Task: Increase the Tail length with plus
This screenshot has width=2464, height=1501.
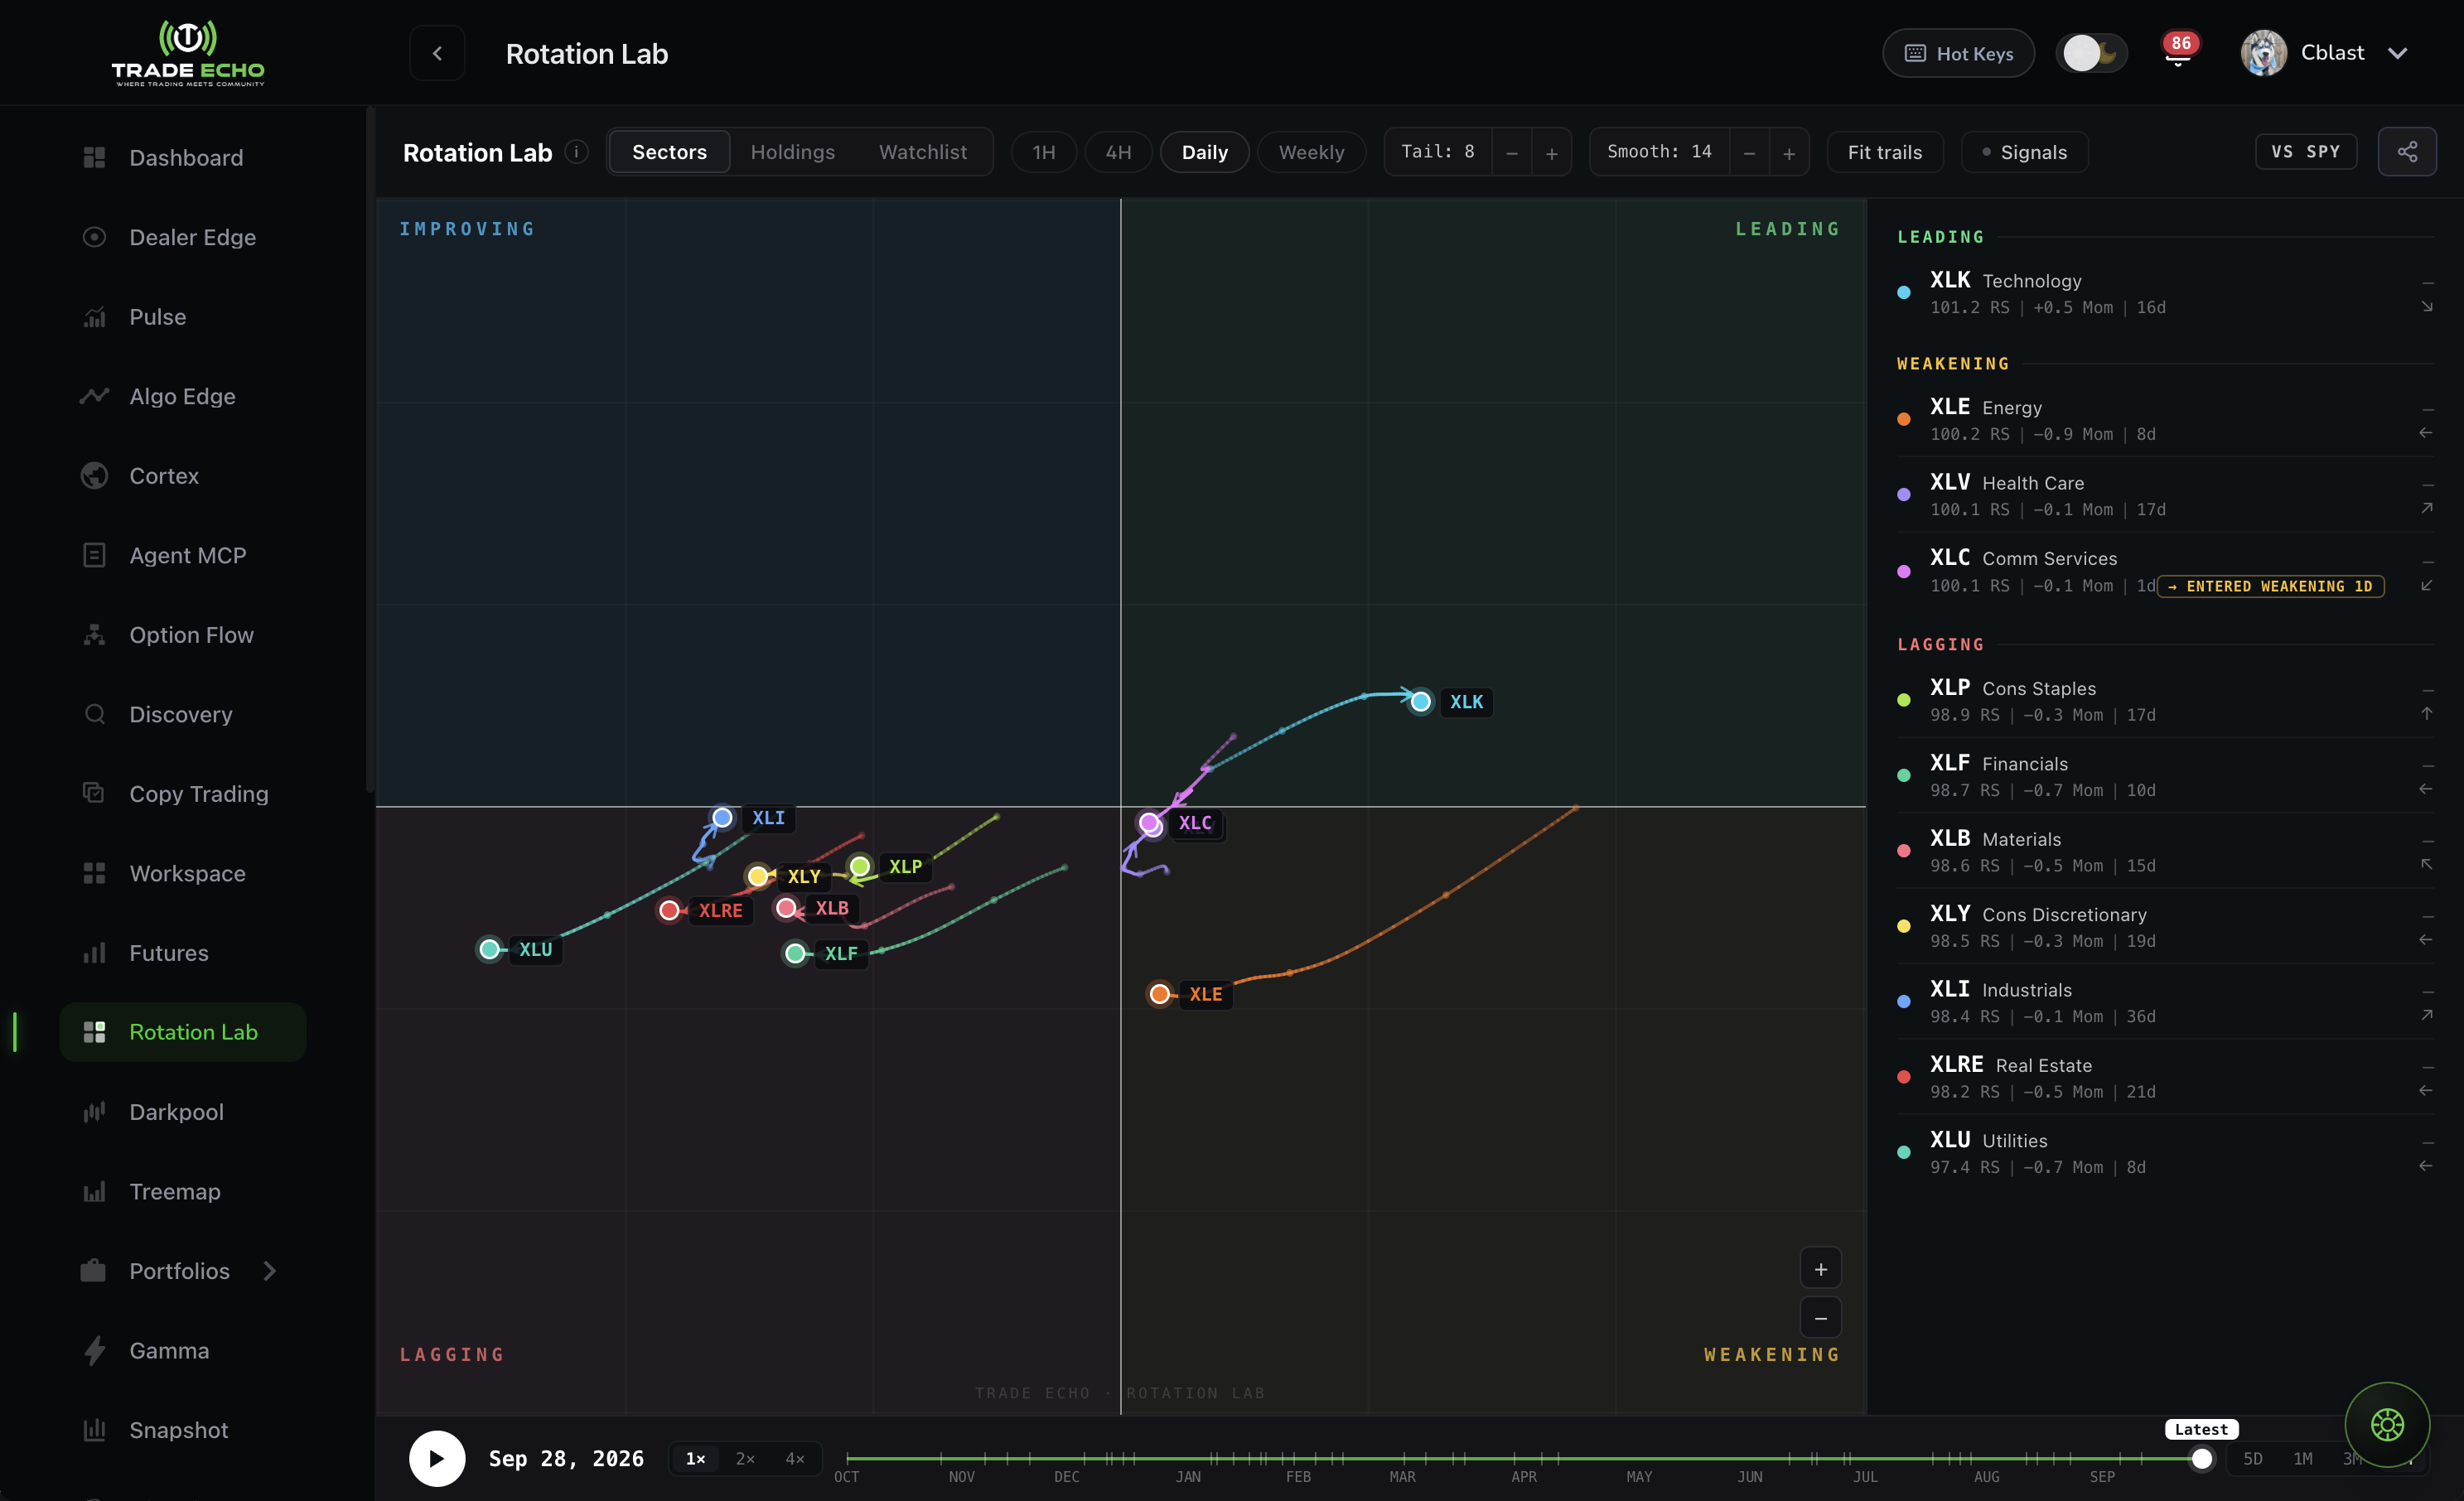Action: point(1551,152)
